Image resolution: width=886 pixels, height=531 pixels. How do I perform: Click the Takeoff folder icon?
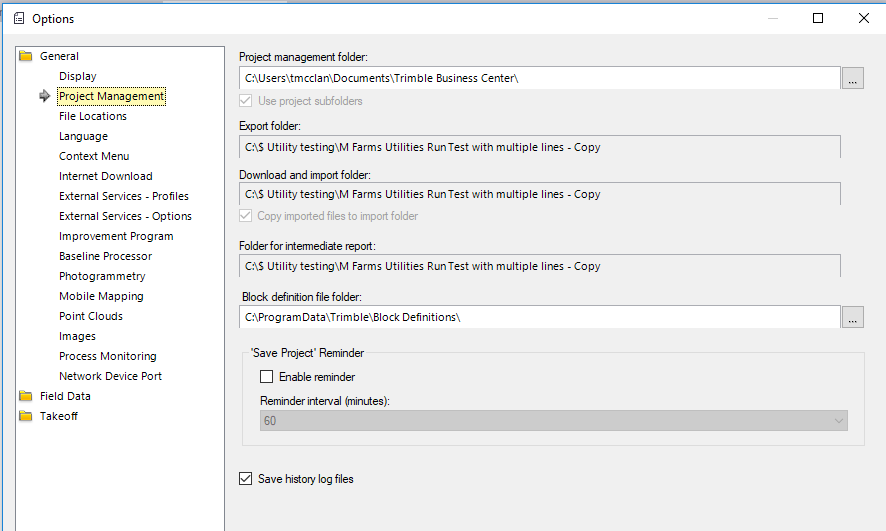pyautogui.click(x=26, y=416)
